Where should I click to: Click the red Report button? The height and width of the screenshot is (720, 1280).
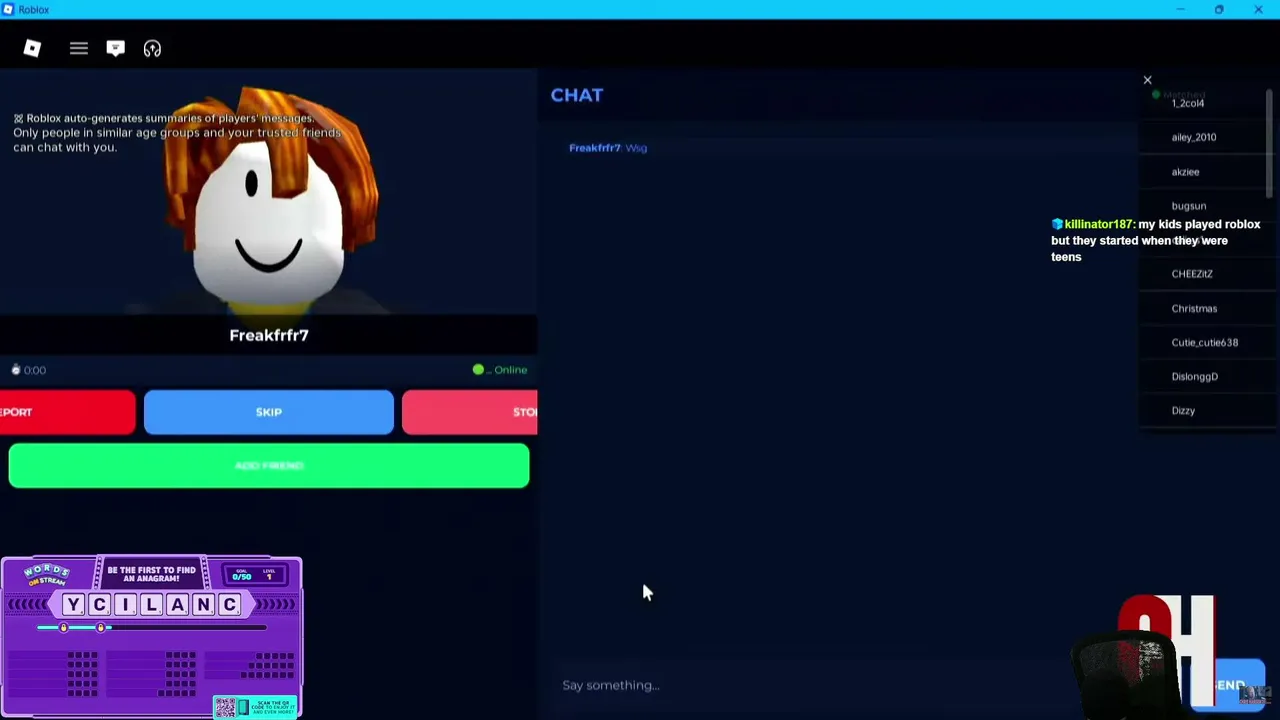coord(68,412)
